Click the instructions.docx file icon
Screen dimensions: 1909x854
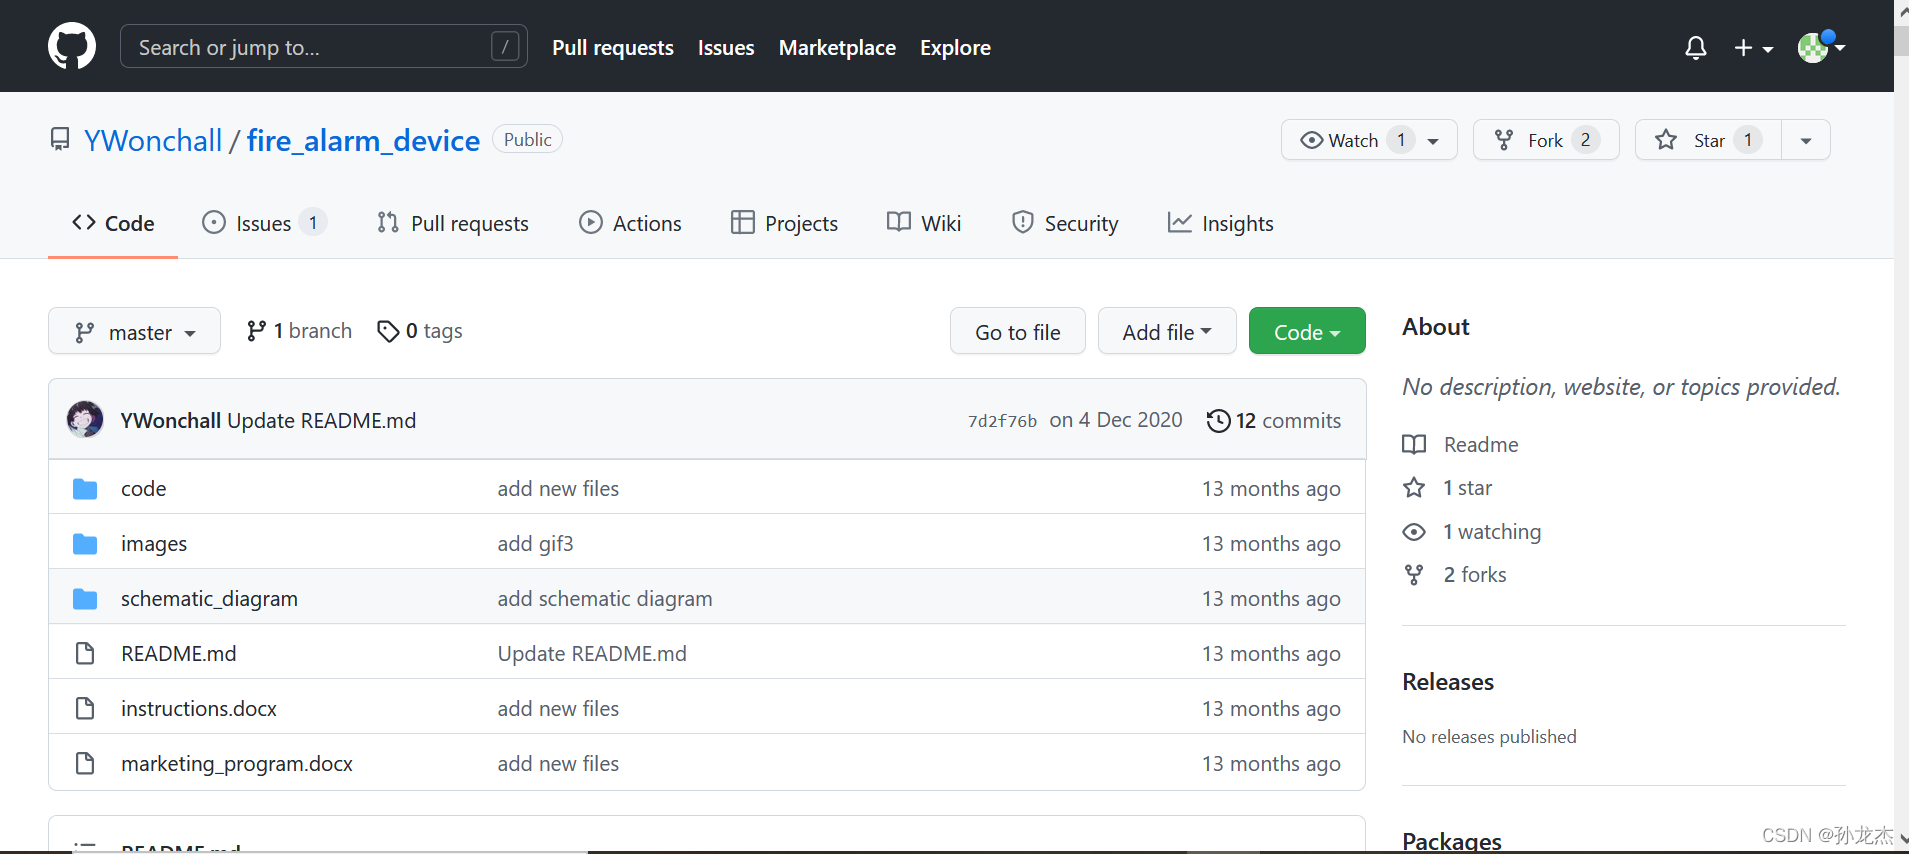point(85,709)
